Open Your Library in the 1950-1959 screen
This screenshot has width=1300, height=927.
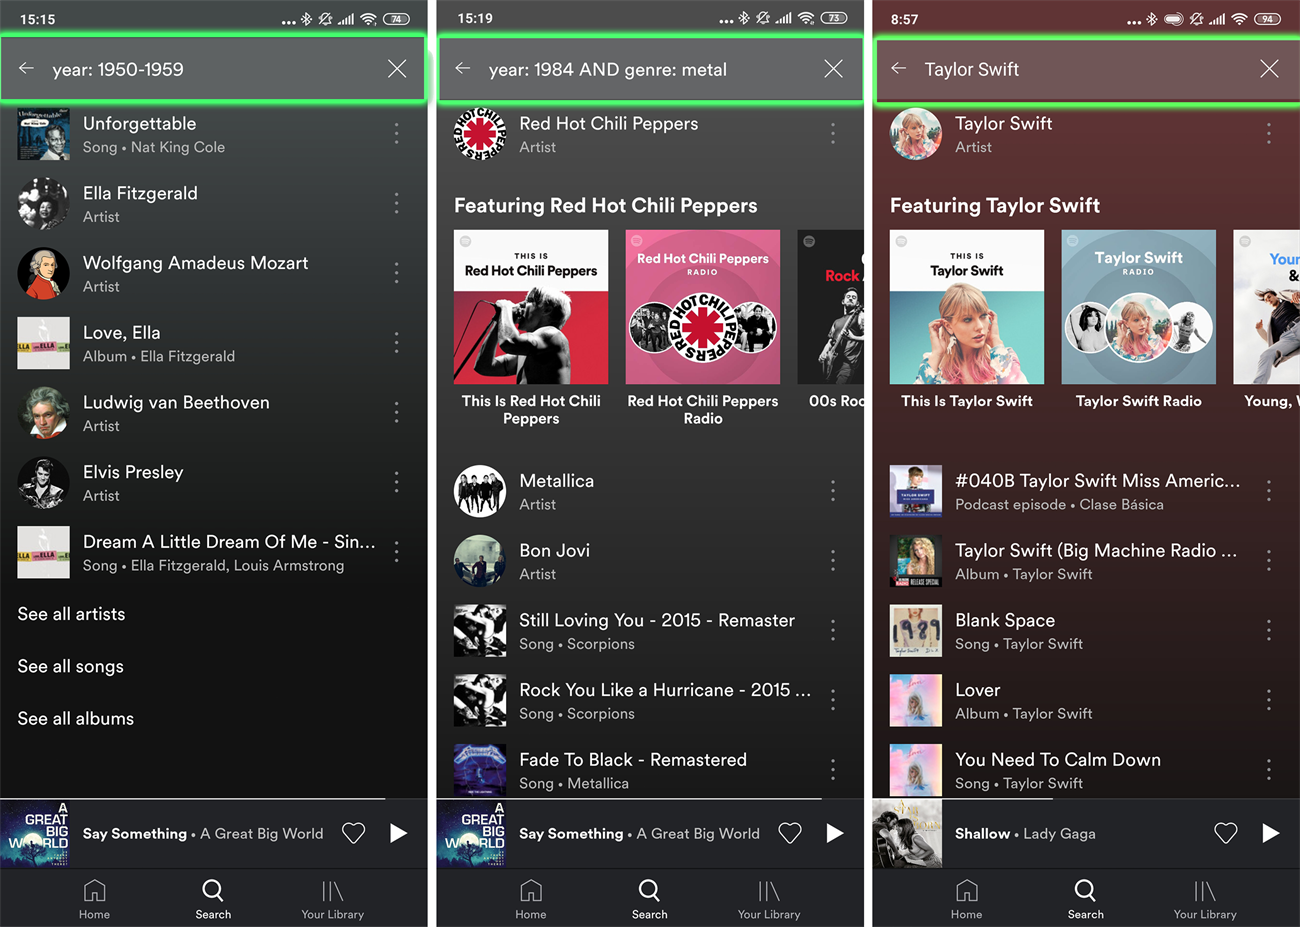[x=333, y=899]
